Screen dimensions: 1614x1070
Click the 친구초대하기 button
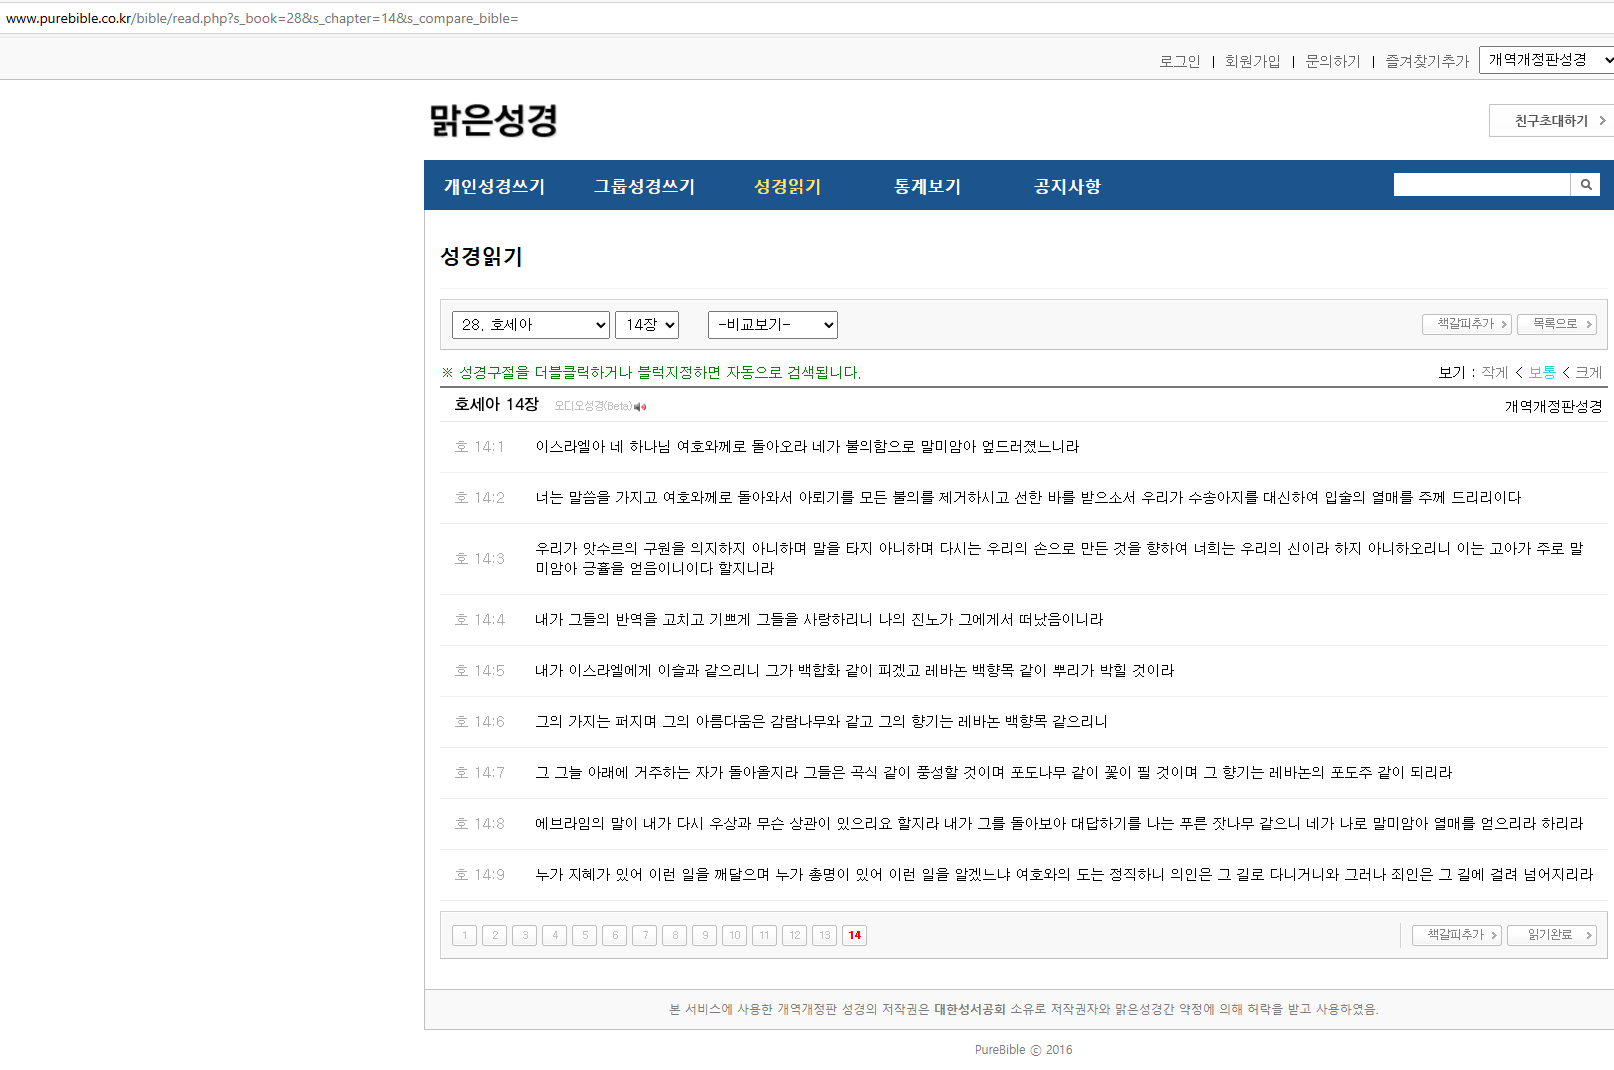pos(1552,120)
